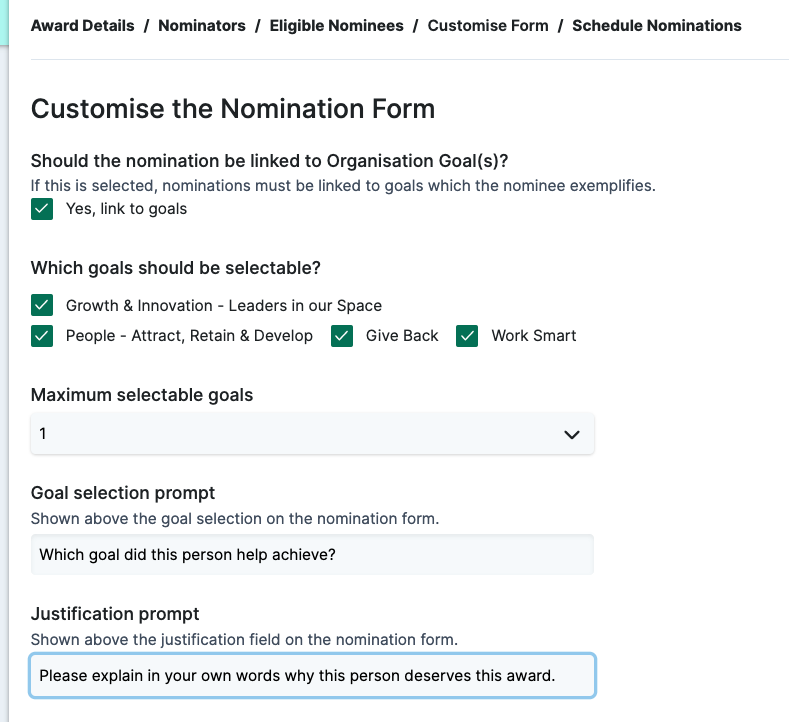Viewport: 789px width, 722px height.
Task: Click the Goal selection prompt text field
Action: click(312, 554)
